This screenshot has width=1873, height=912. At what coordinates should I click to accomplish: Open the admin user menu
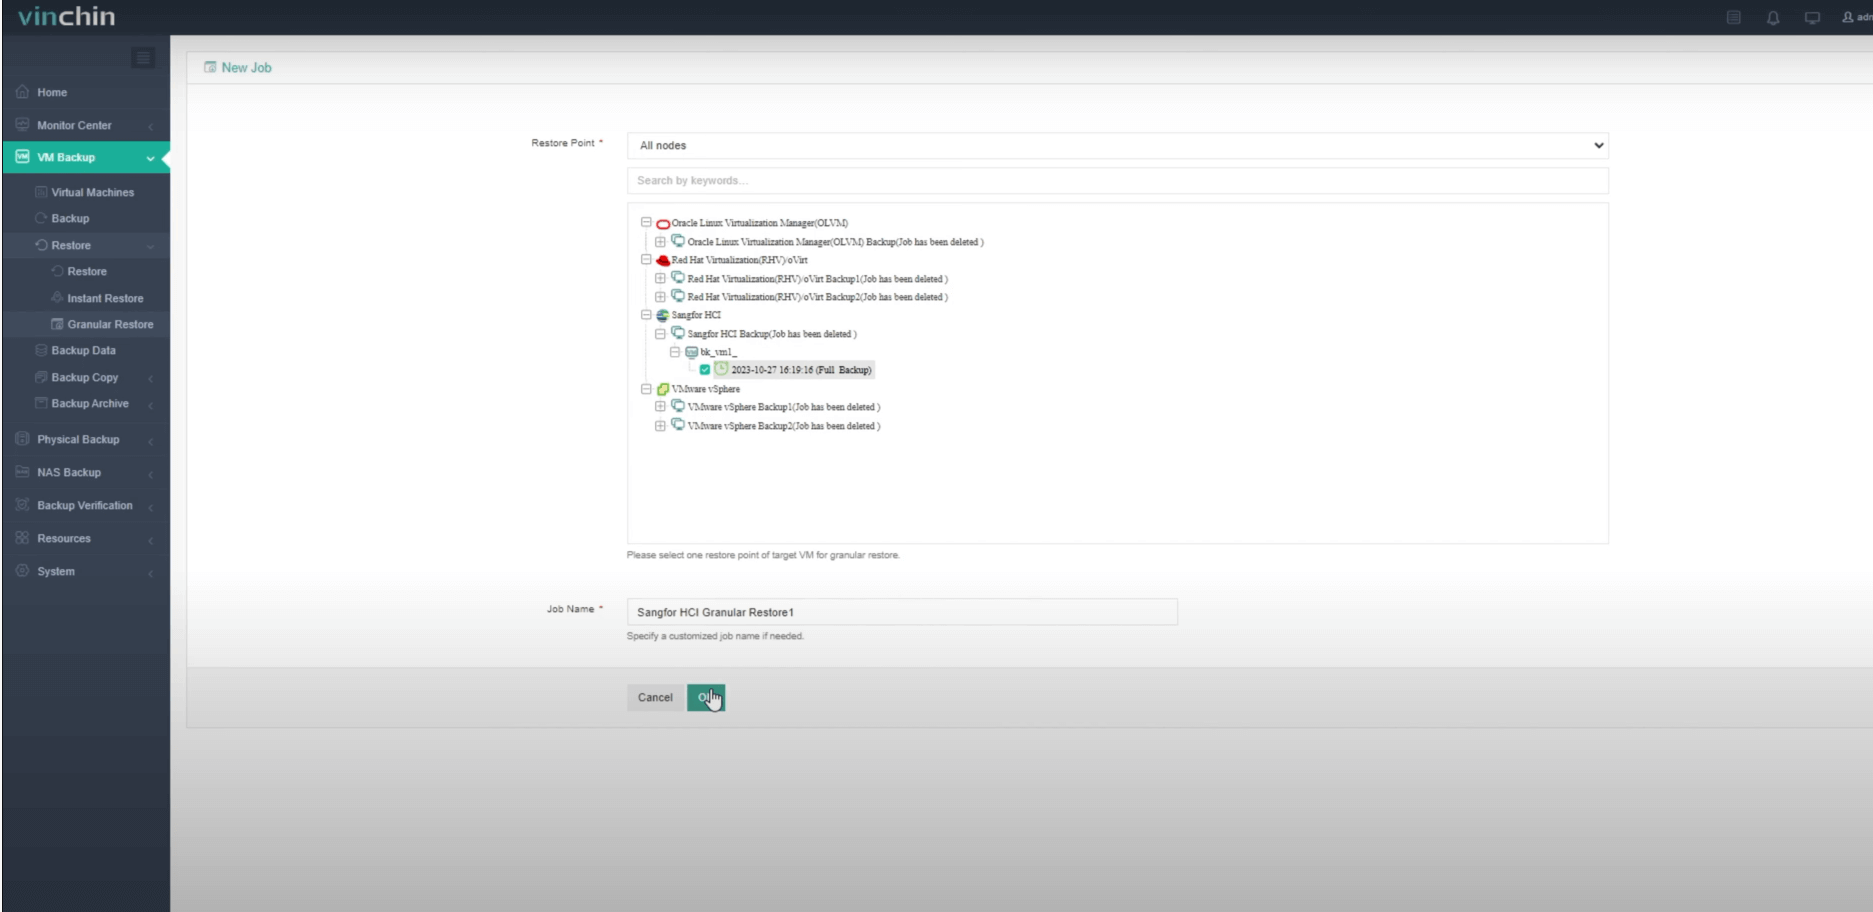pos(1857,17)
